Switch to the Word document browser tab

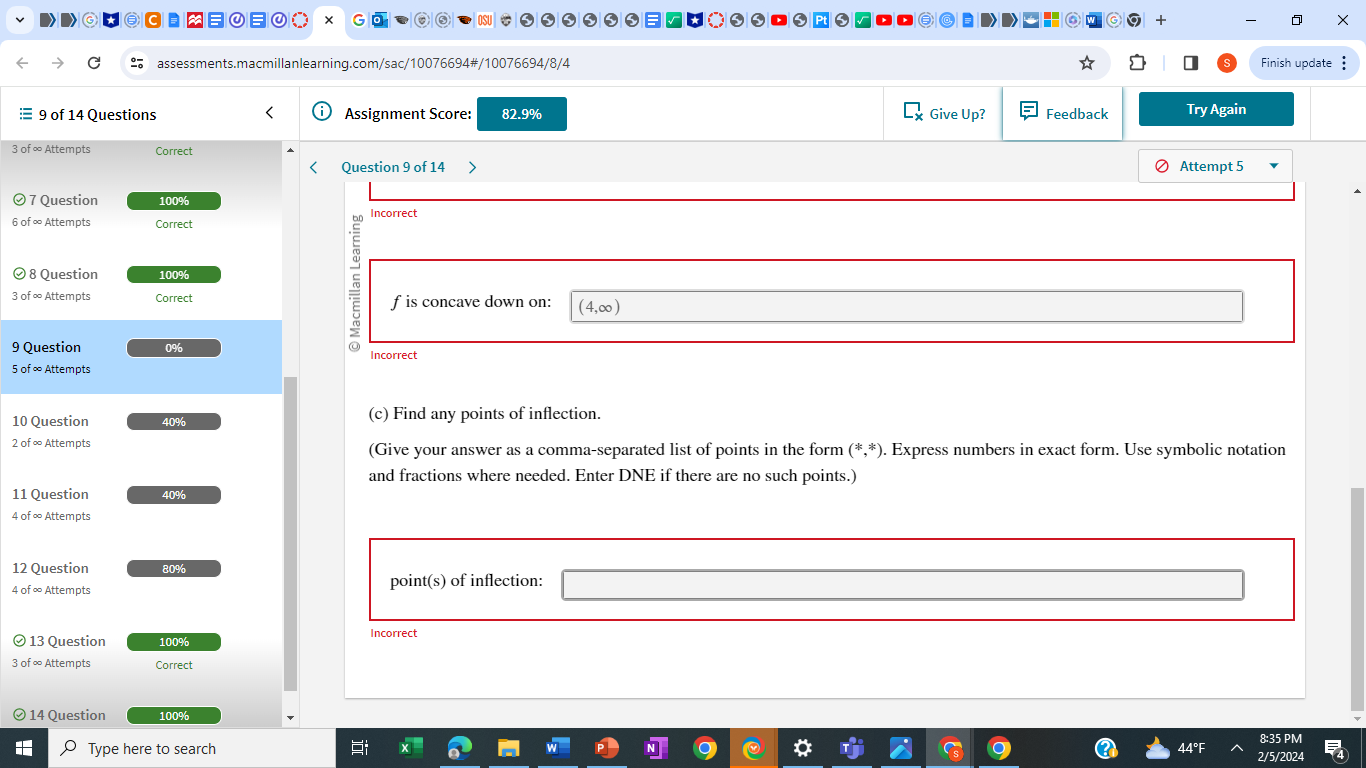[x=1093, y=20]
